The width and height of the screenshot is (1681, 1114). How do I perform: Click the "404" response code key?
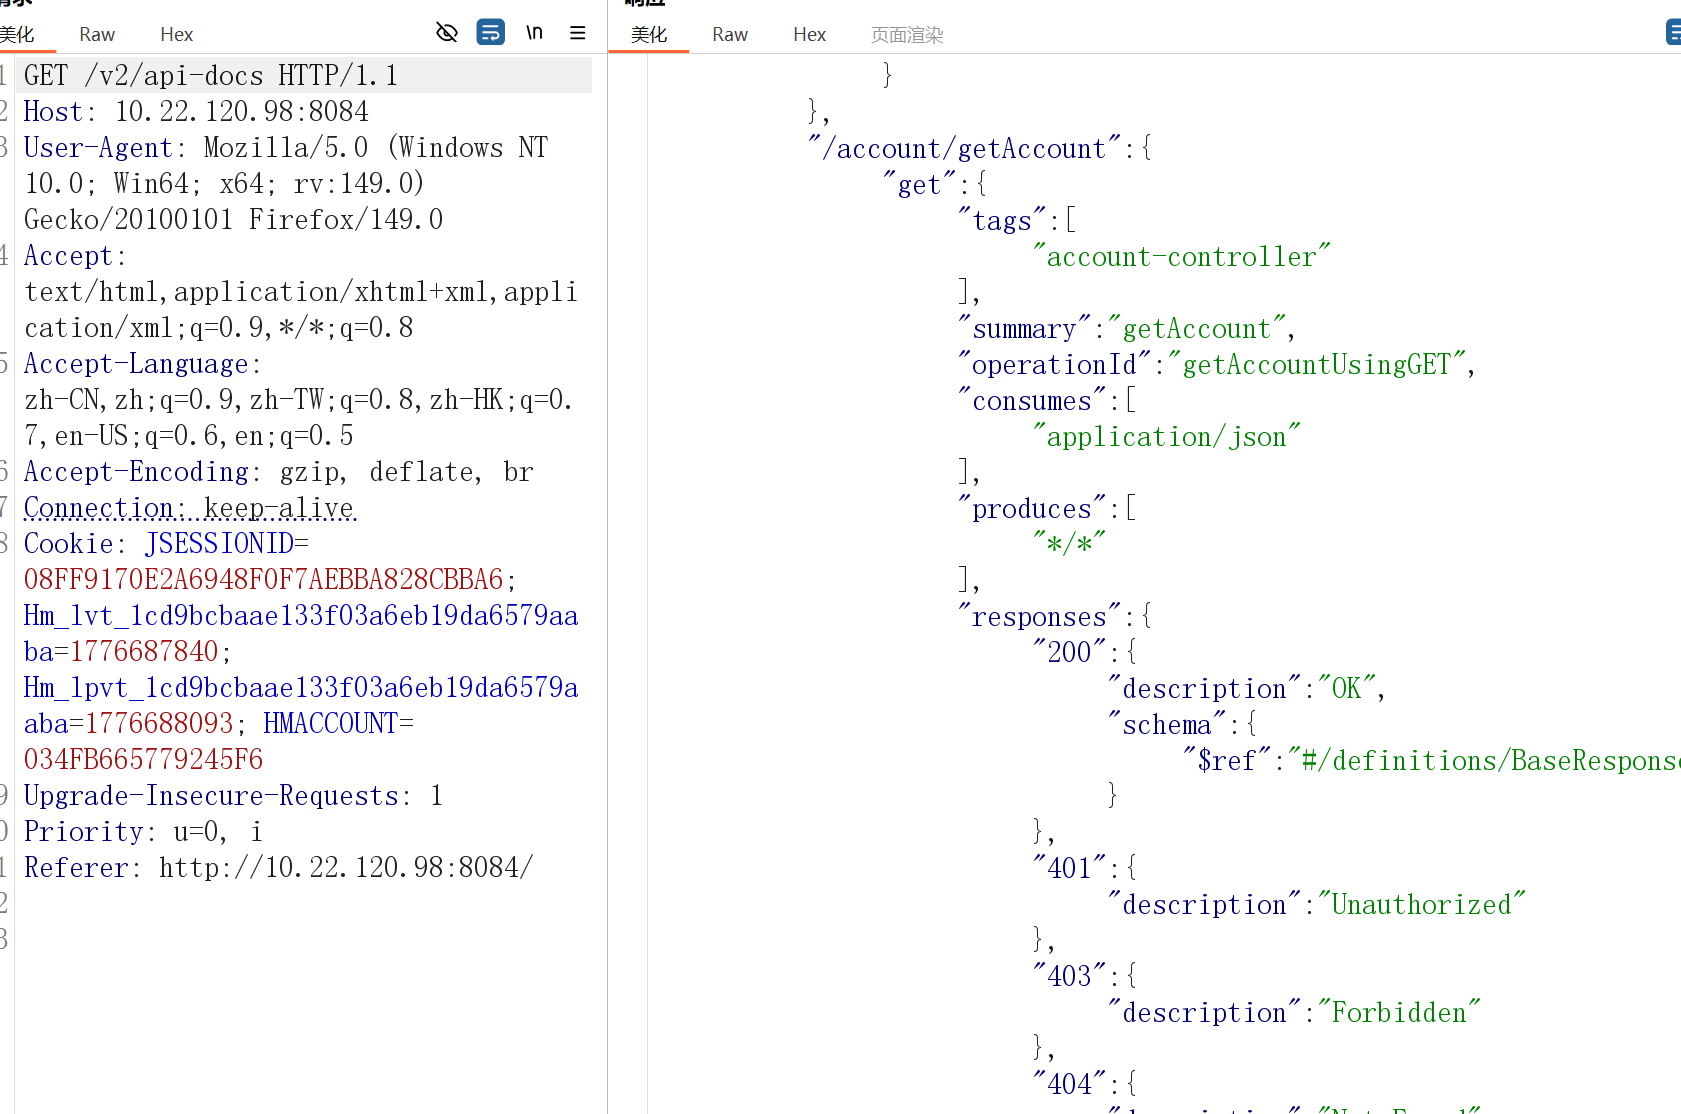[x=1069, y=1084]
